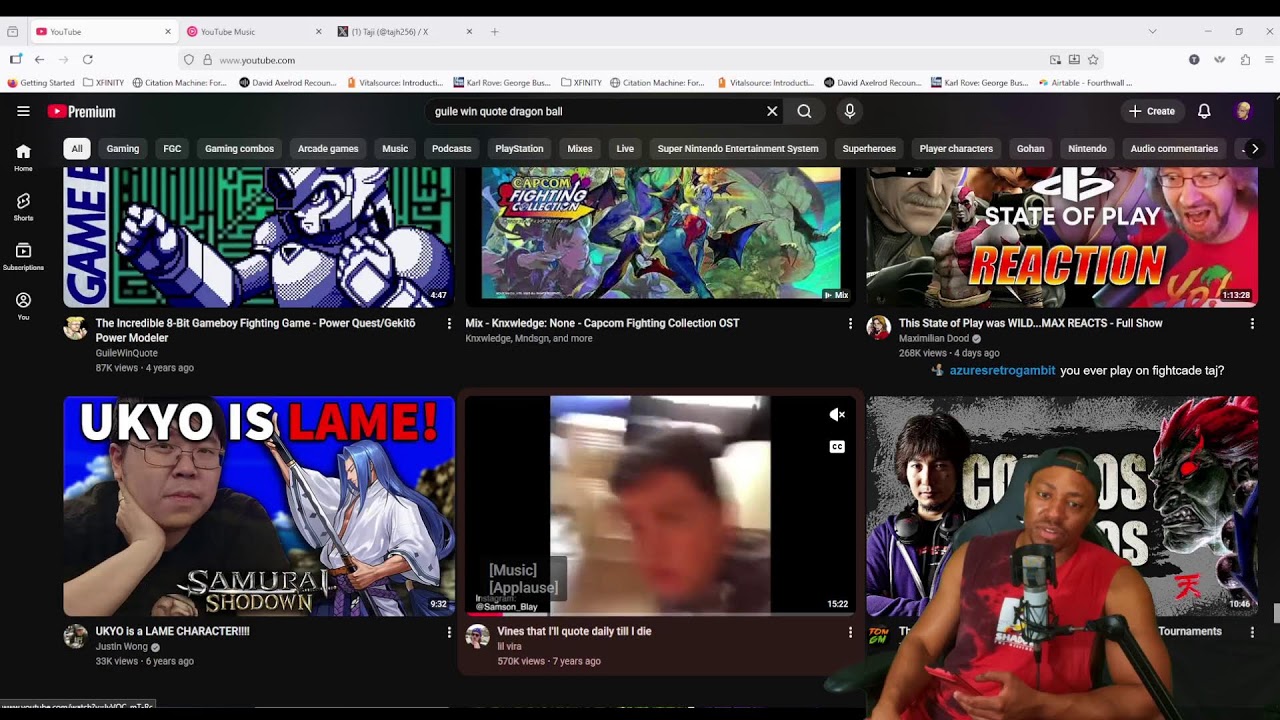This screenshot has width=1280, height=720.
Task: Go to Home in the sidebar
Action: click(23, 157)
